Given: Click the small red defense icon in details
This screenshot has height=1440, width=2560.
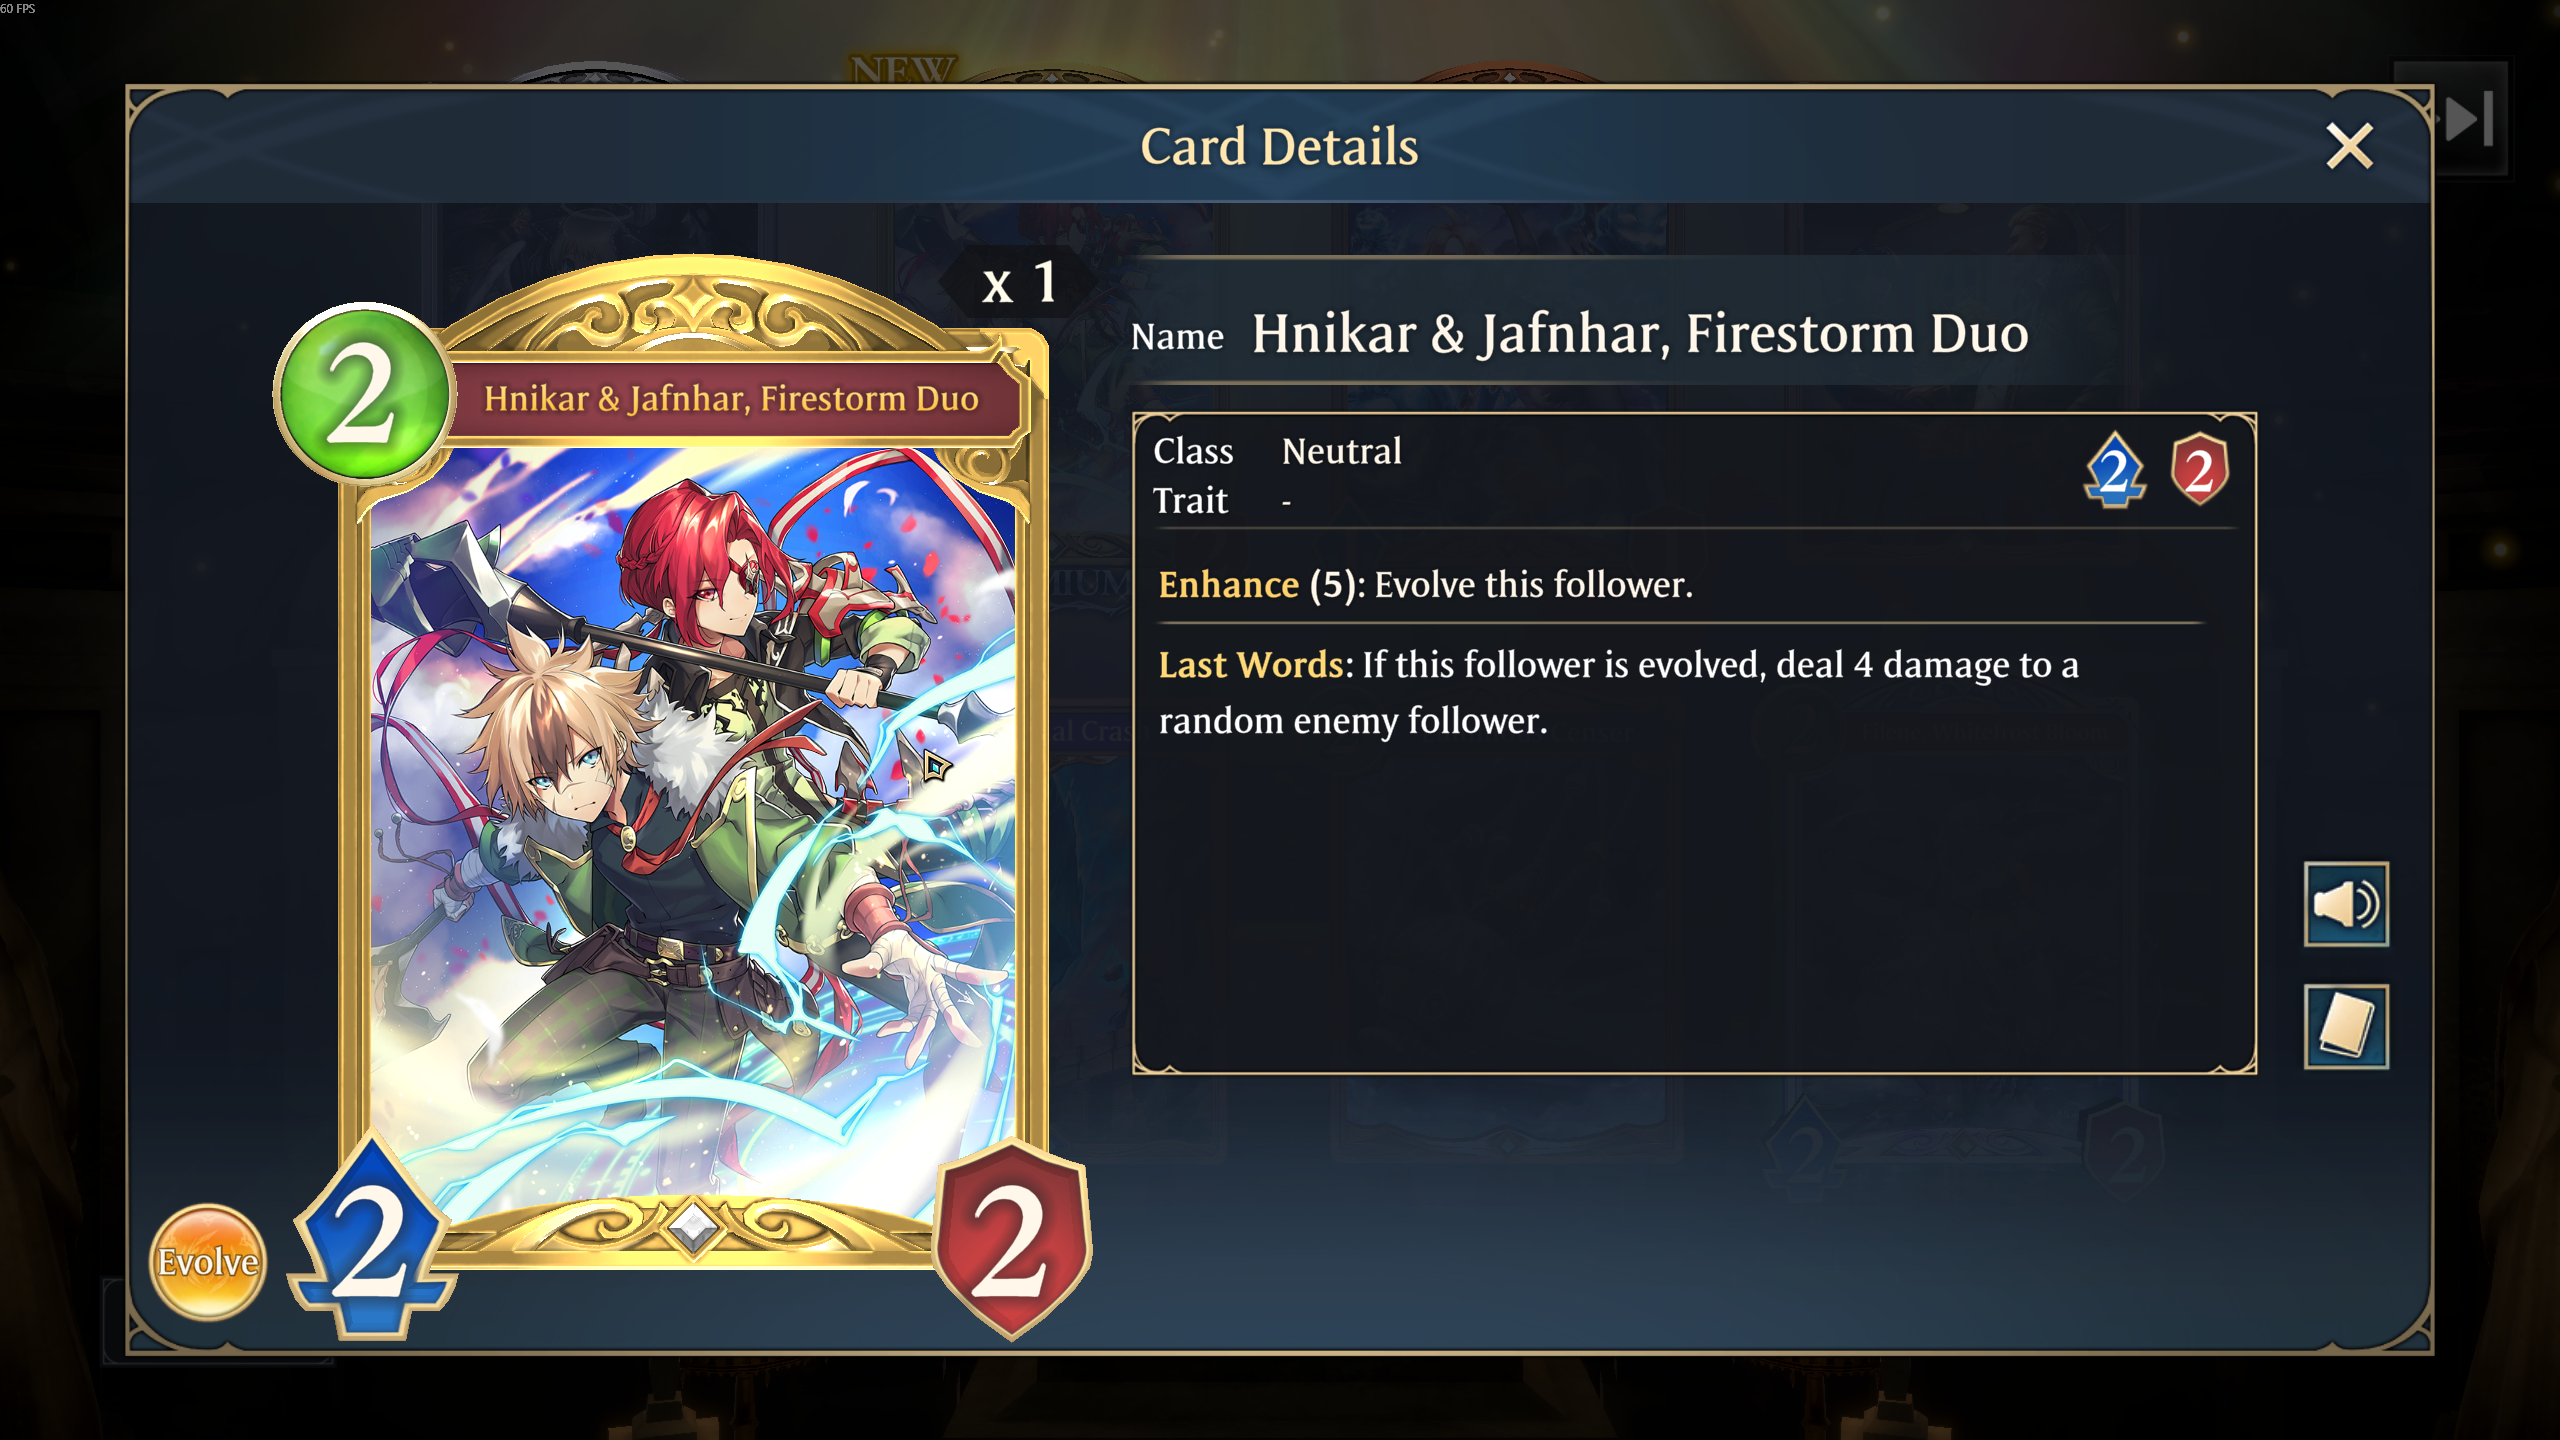Looking at the screenshot, I should coord(2199,469).
